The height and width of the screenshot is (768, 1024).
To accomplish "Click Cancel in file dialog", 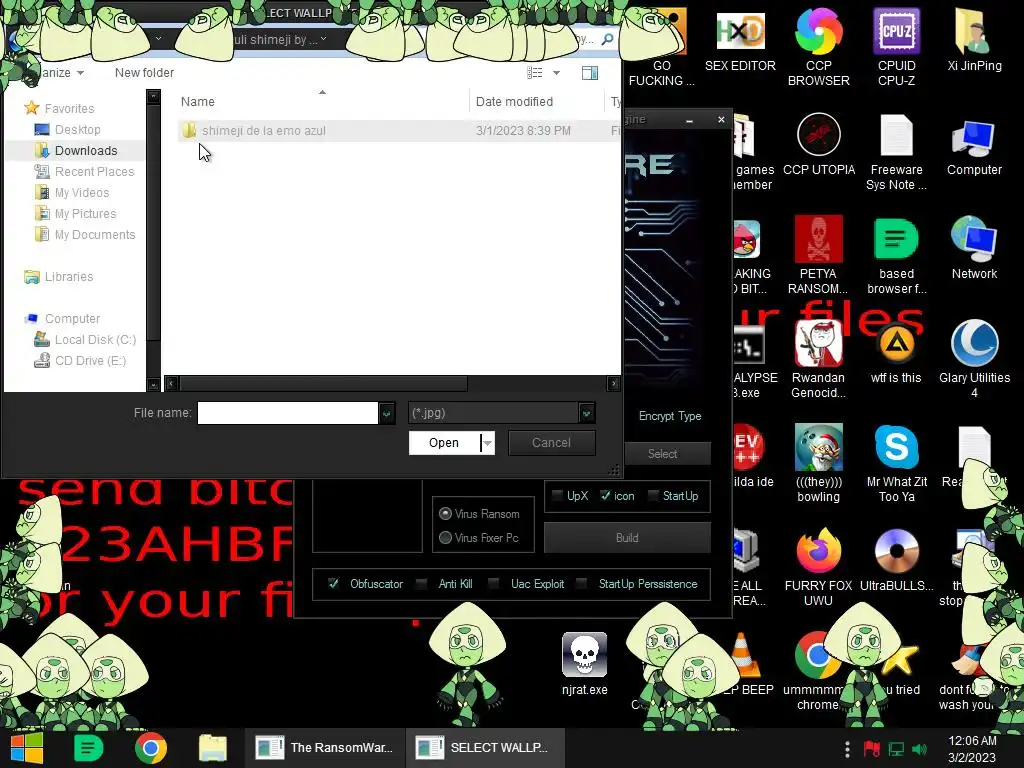I will pyautogui.click(x=551, y=443).
